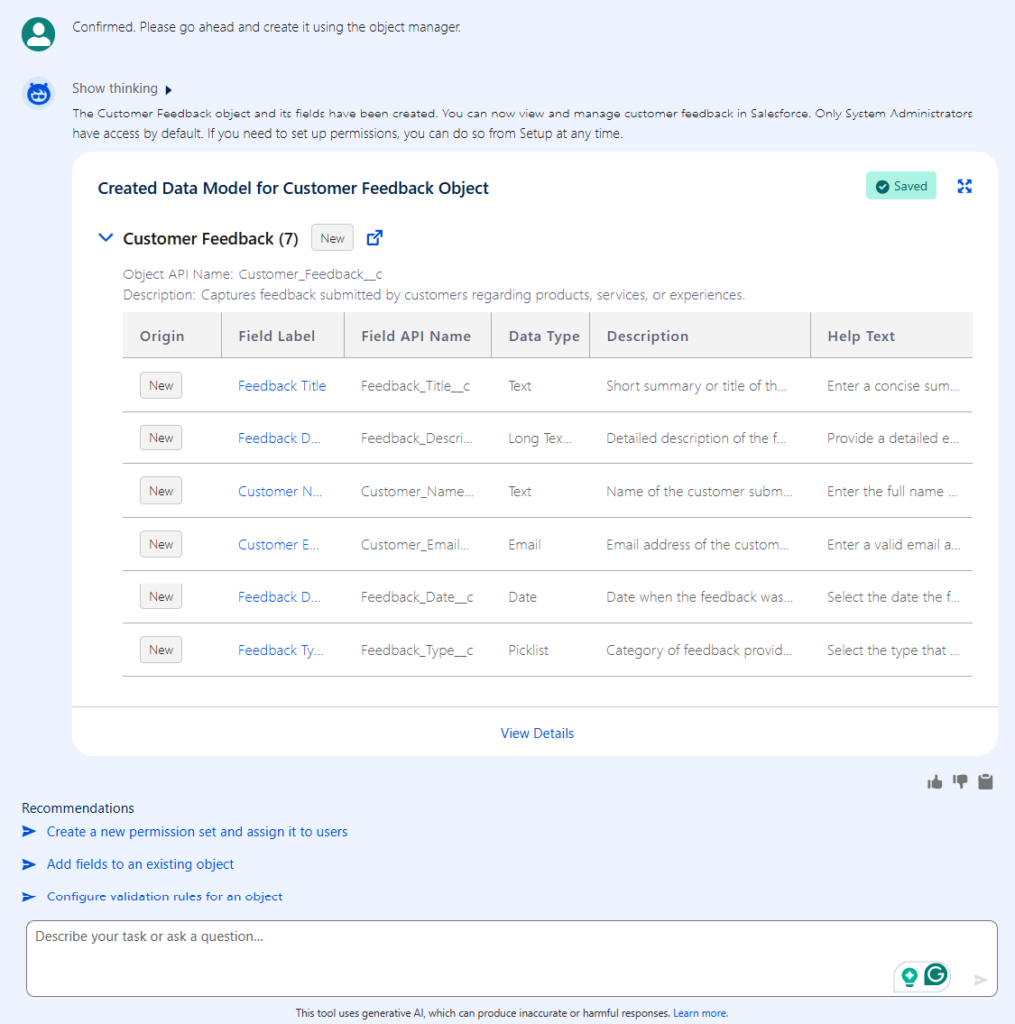This screenshot has width=1015, height=1024.
Task: Click 'Select the date the f...' help text
Action: coord(893,597)
